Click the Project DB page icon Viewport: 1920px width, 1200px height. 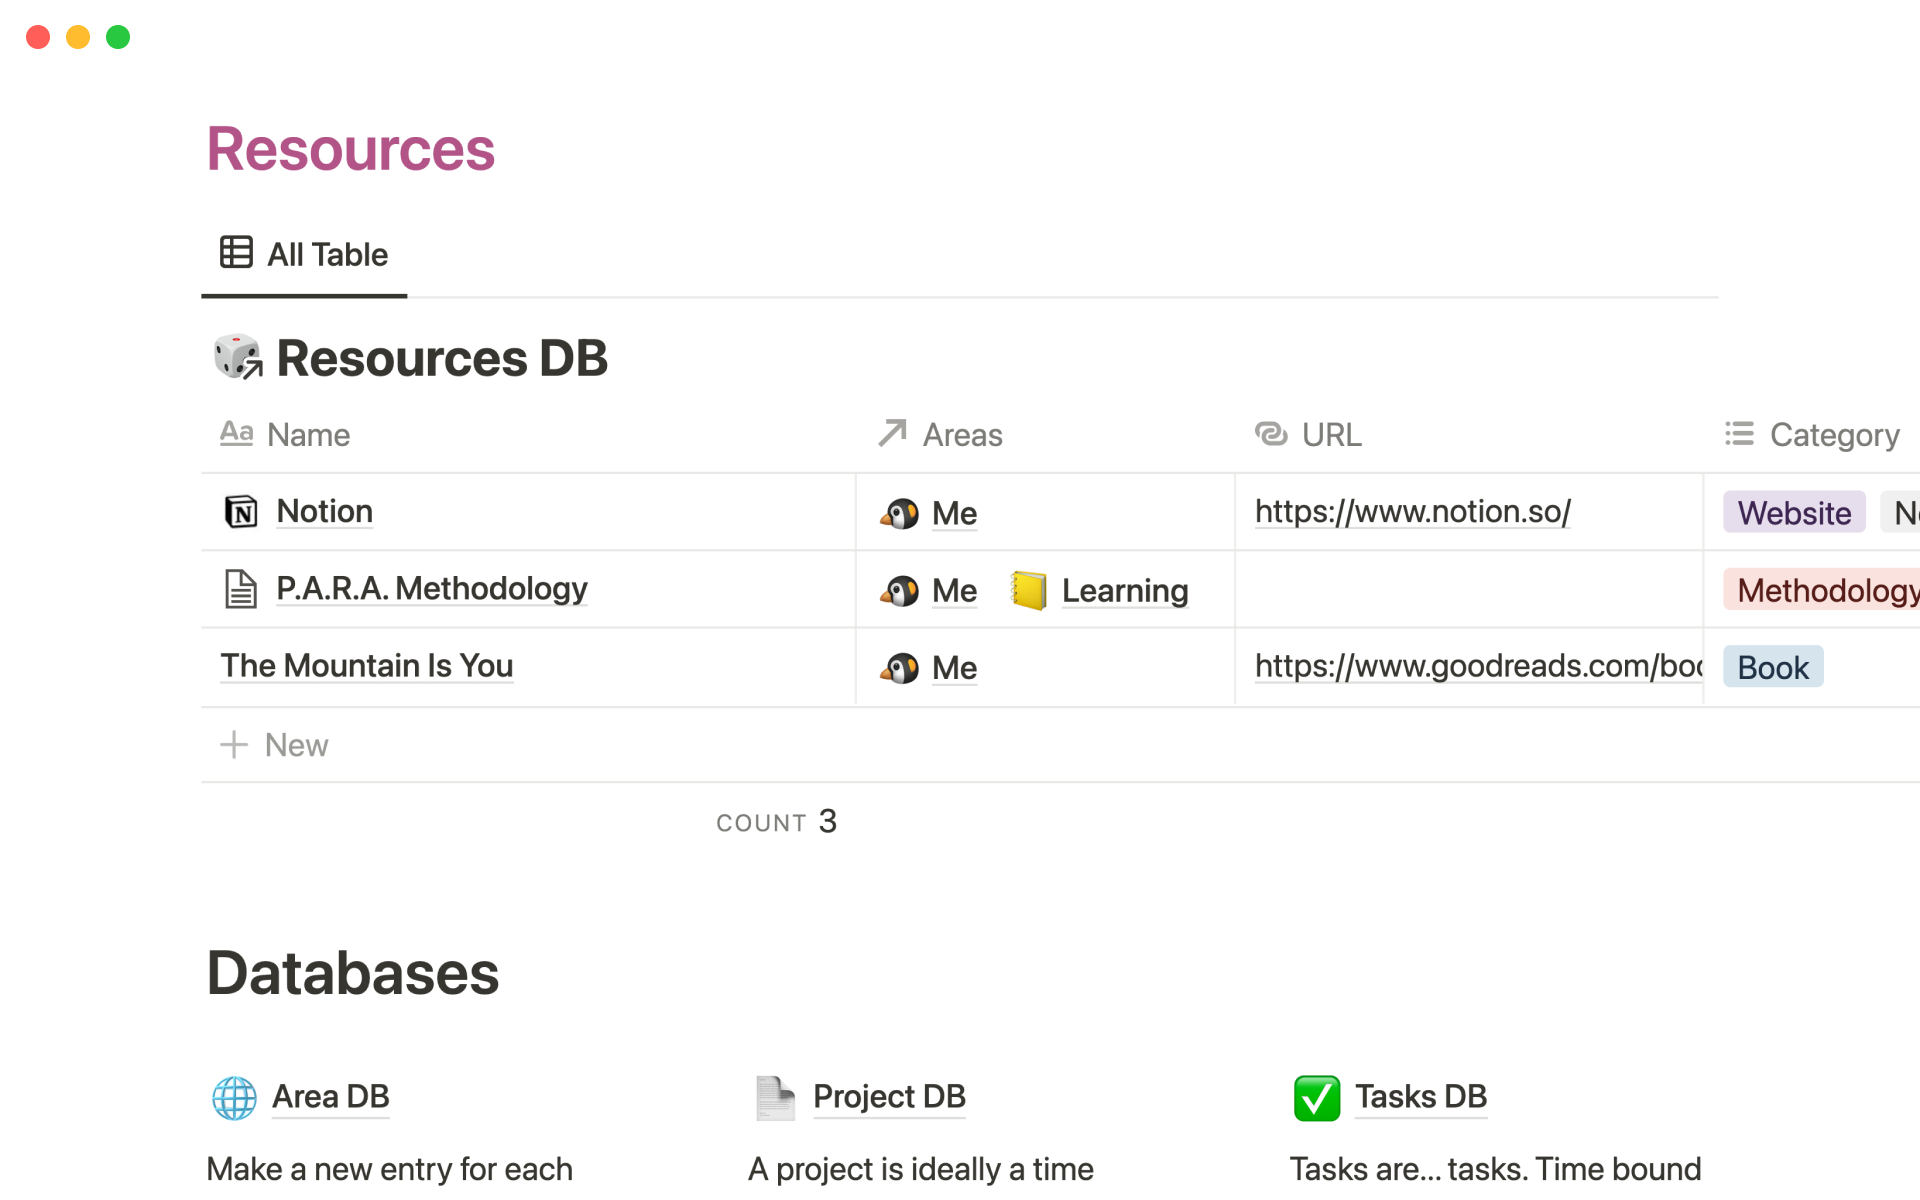775,1098
